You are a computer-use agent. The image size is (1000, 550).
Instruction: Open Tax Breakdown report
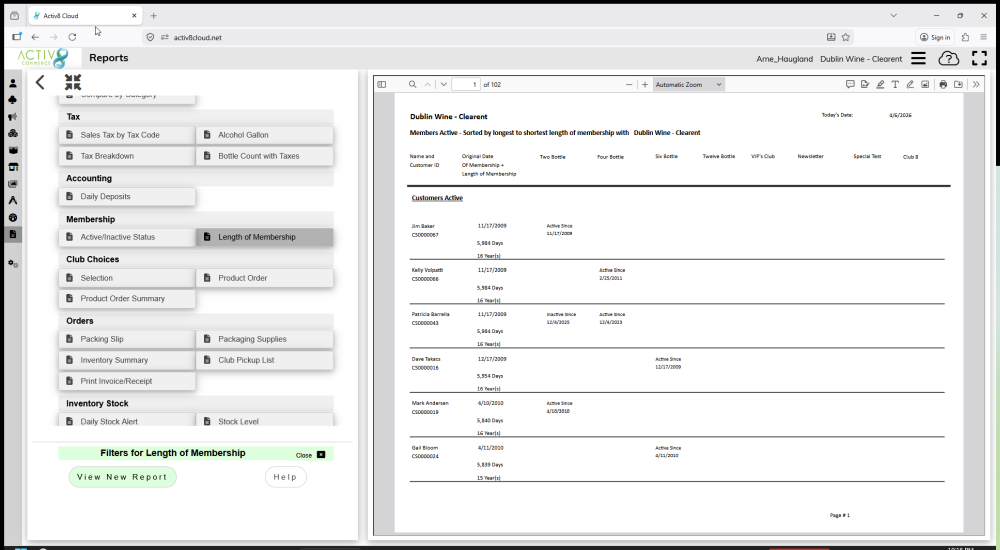pos(127,156)
